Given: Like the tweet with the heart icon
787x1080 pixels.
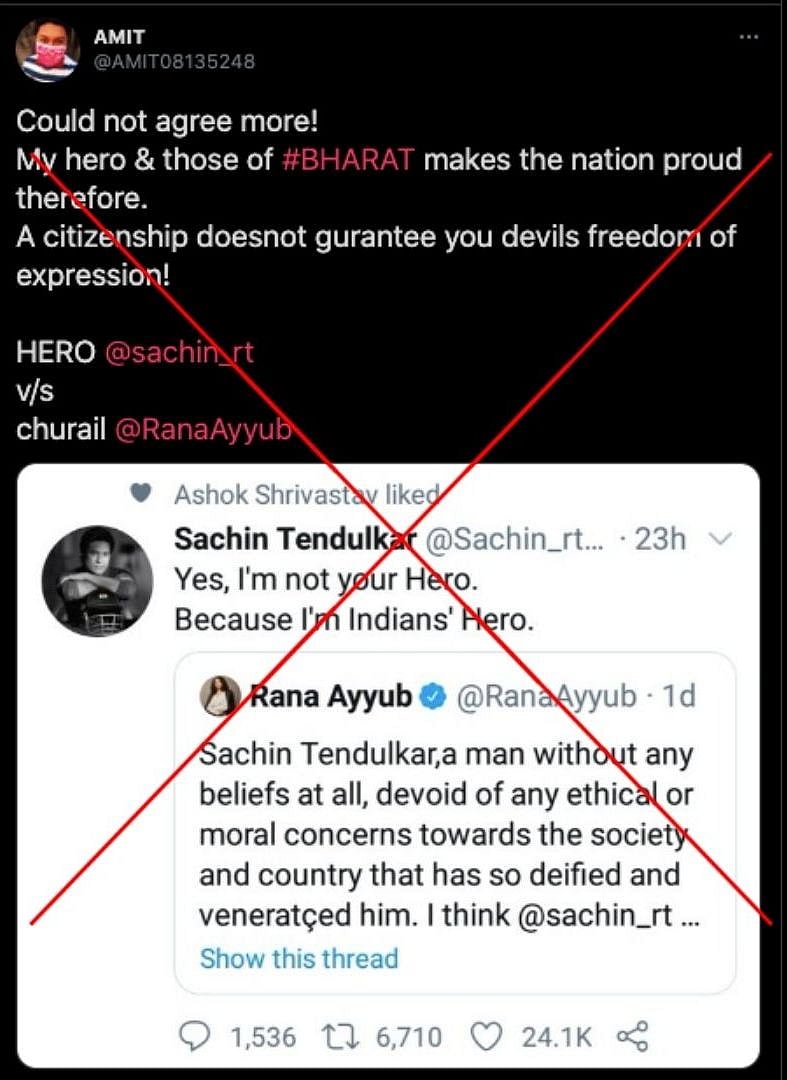Looking at the screenshot, I should pos(486,1037).
